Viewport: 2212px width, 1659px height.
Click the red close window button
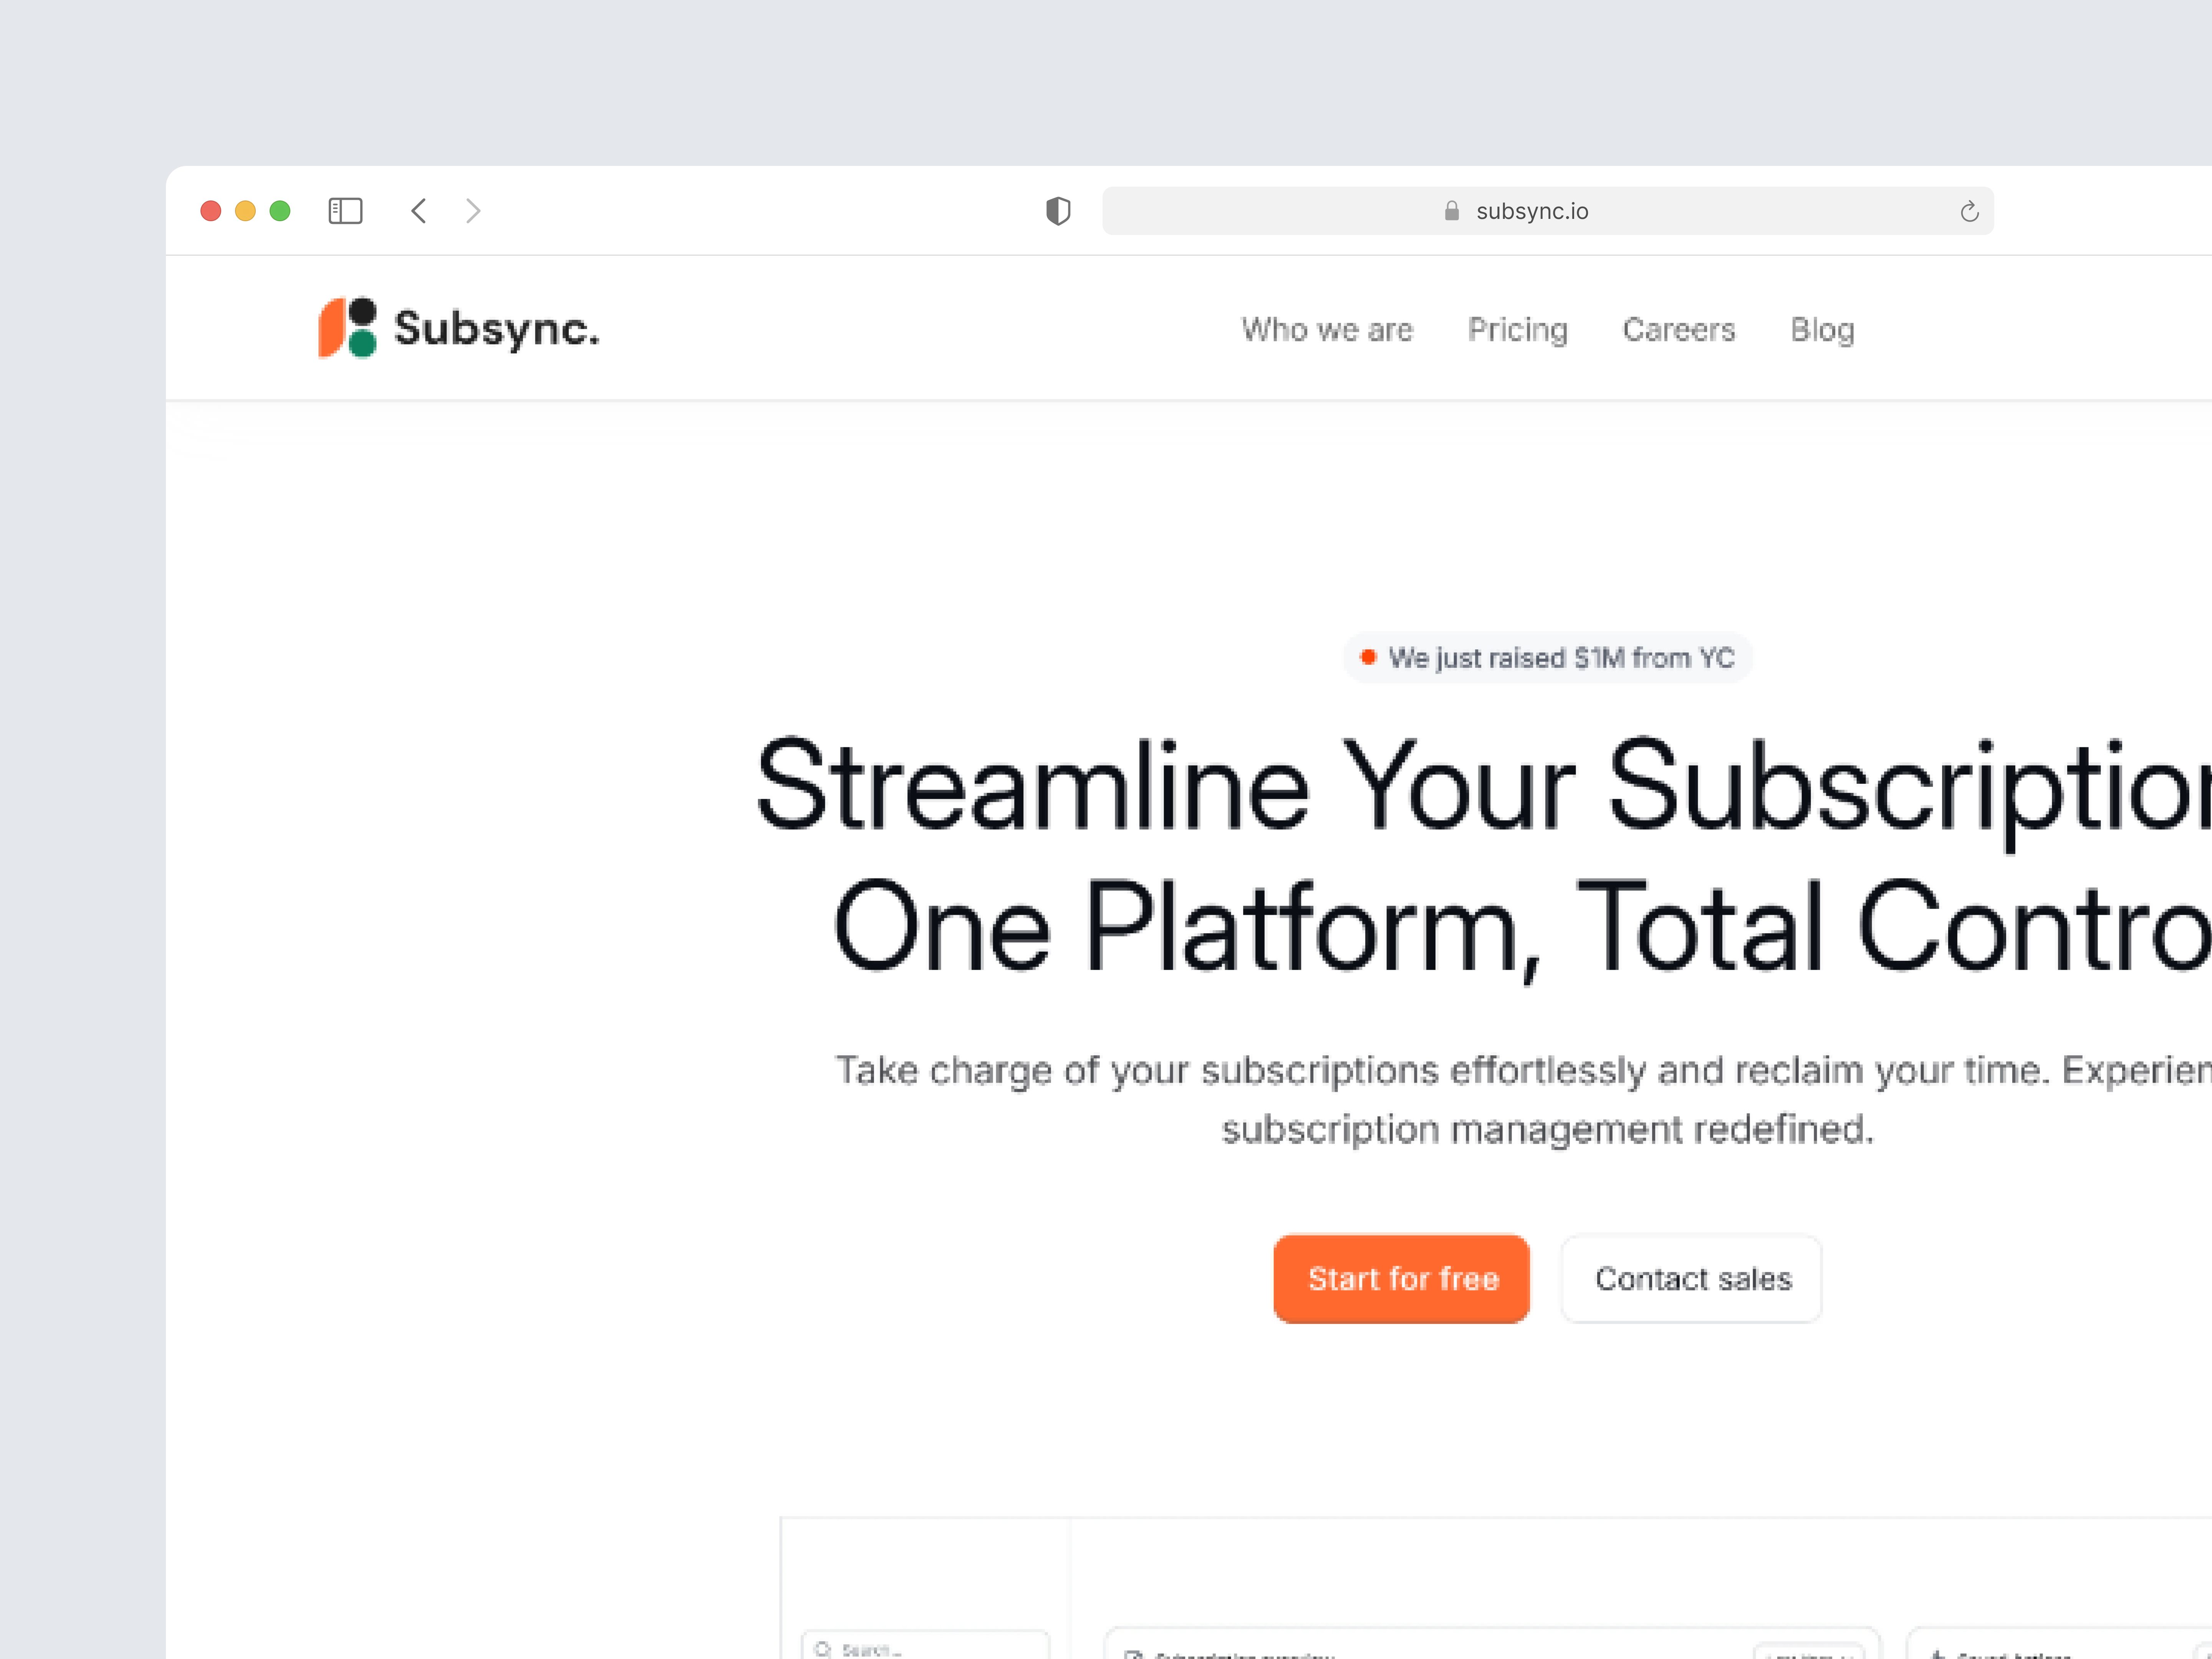[x=210, y=211]
